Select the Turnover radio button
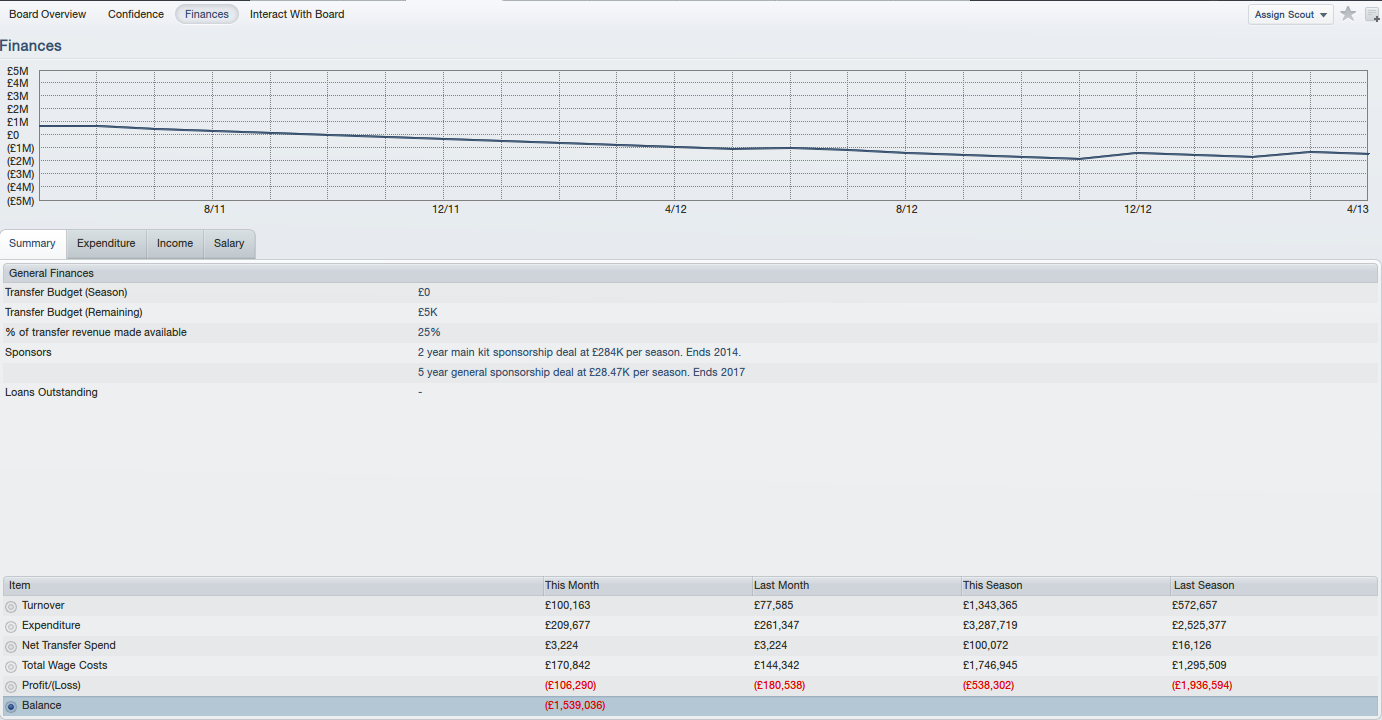Viewport: 1382px width, 720px height. [11, 606]
